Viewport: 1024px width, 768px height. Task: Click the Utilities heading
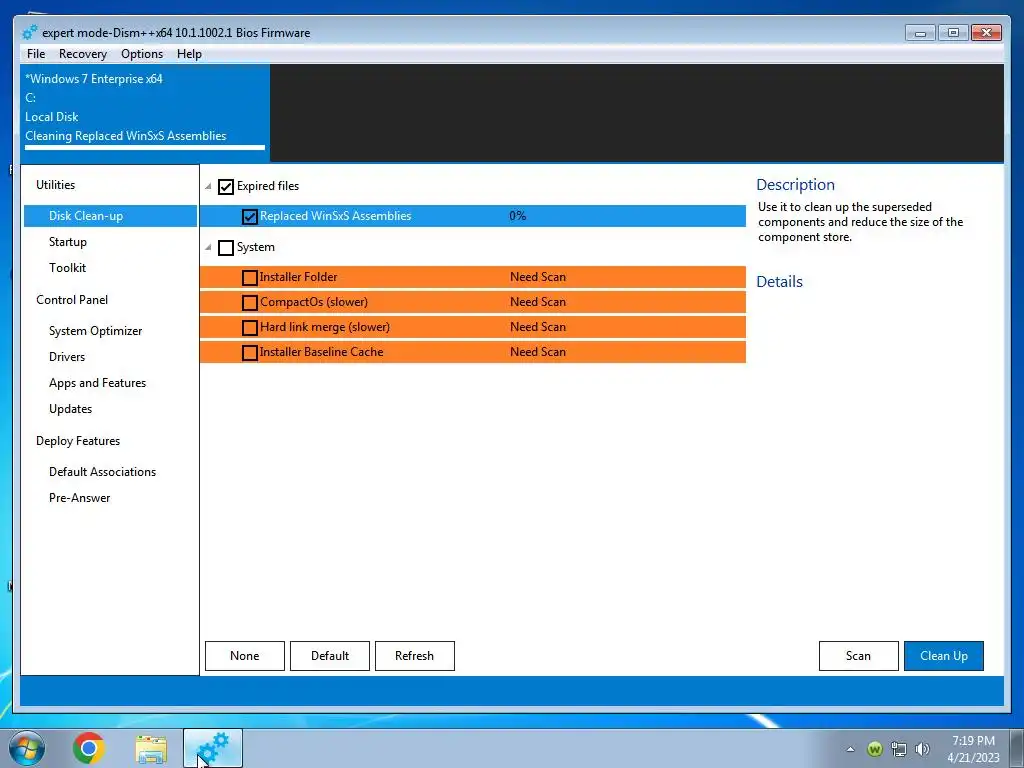[x=56, y=185]
